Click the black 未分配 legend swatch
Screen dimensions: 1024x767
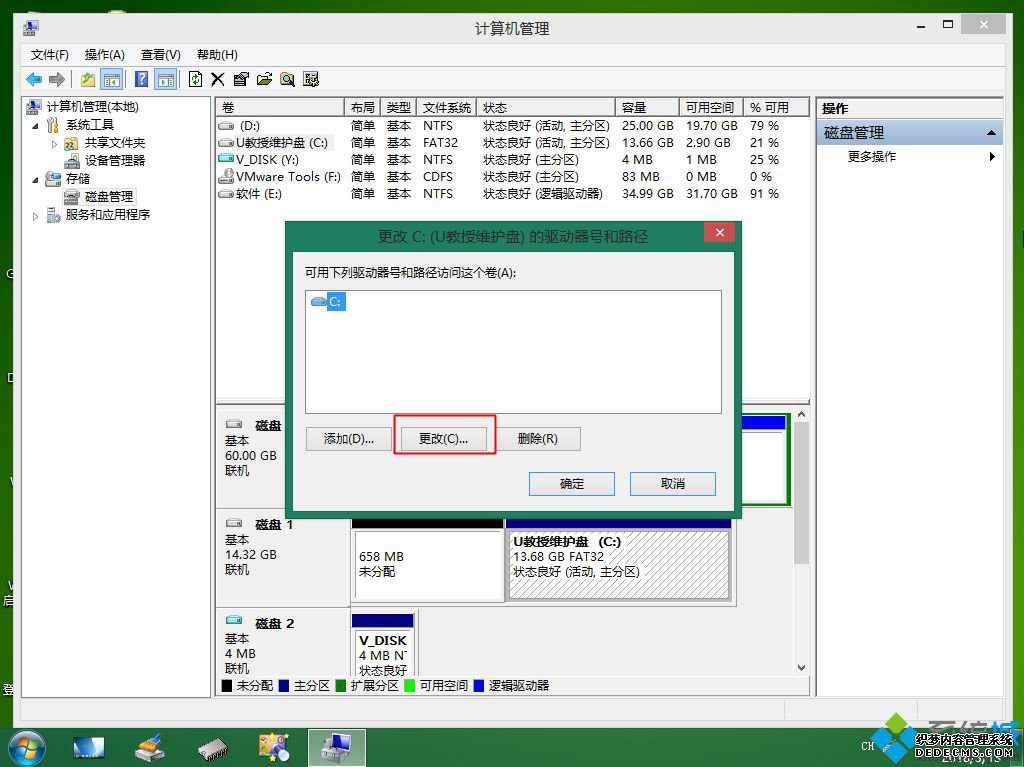pyautogui.click(x=227, y=685)
